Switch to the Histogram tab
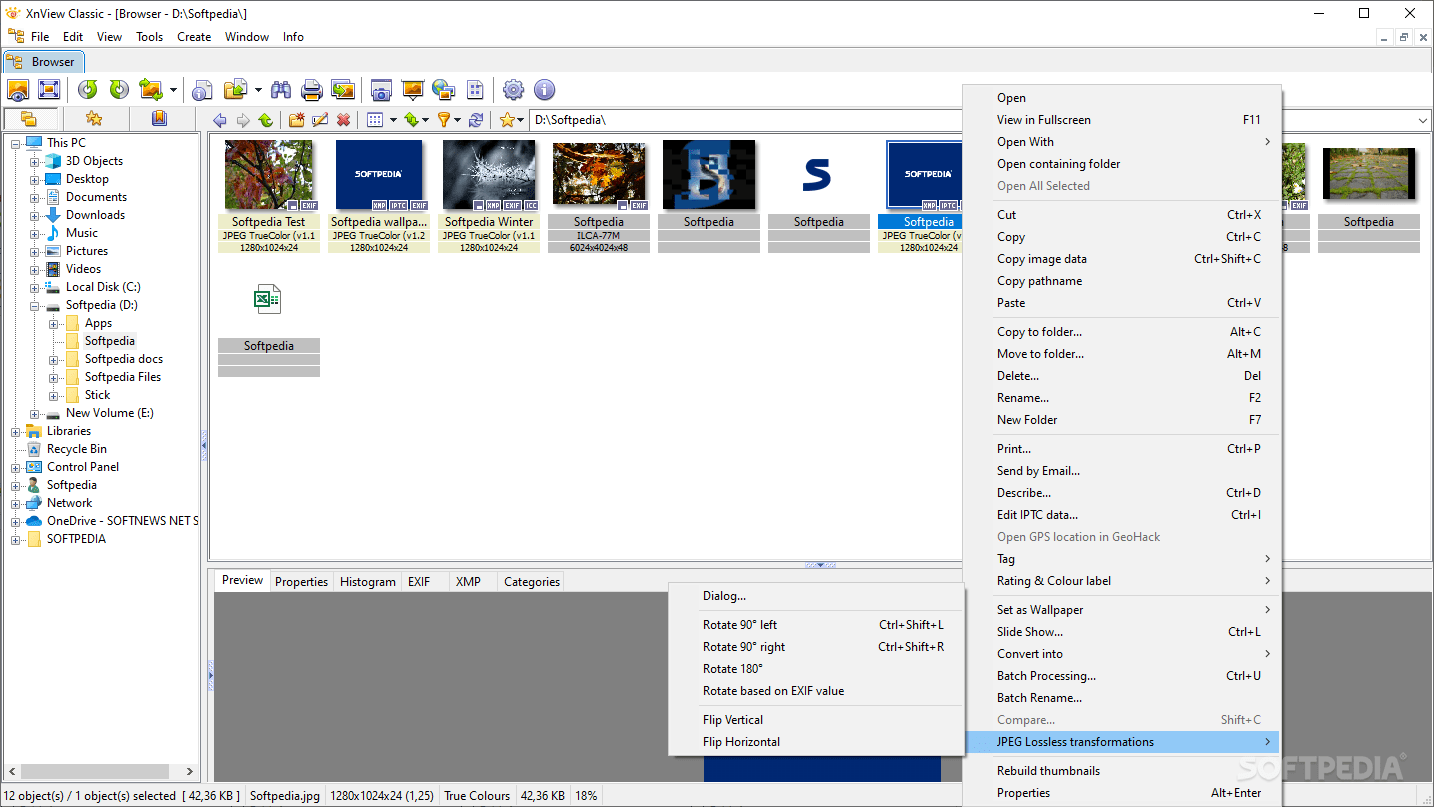 point(367,582)
